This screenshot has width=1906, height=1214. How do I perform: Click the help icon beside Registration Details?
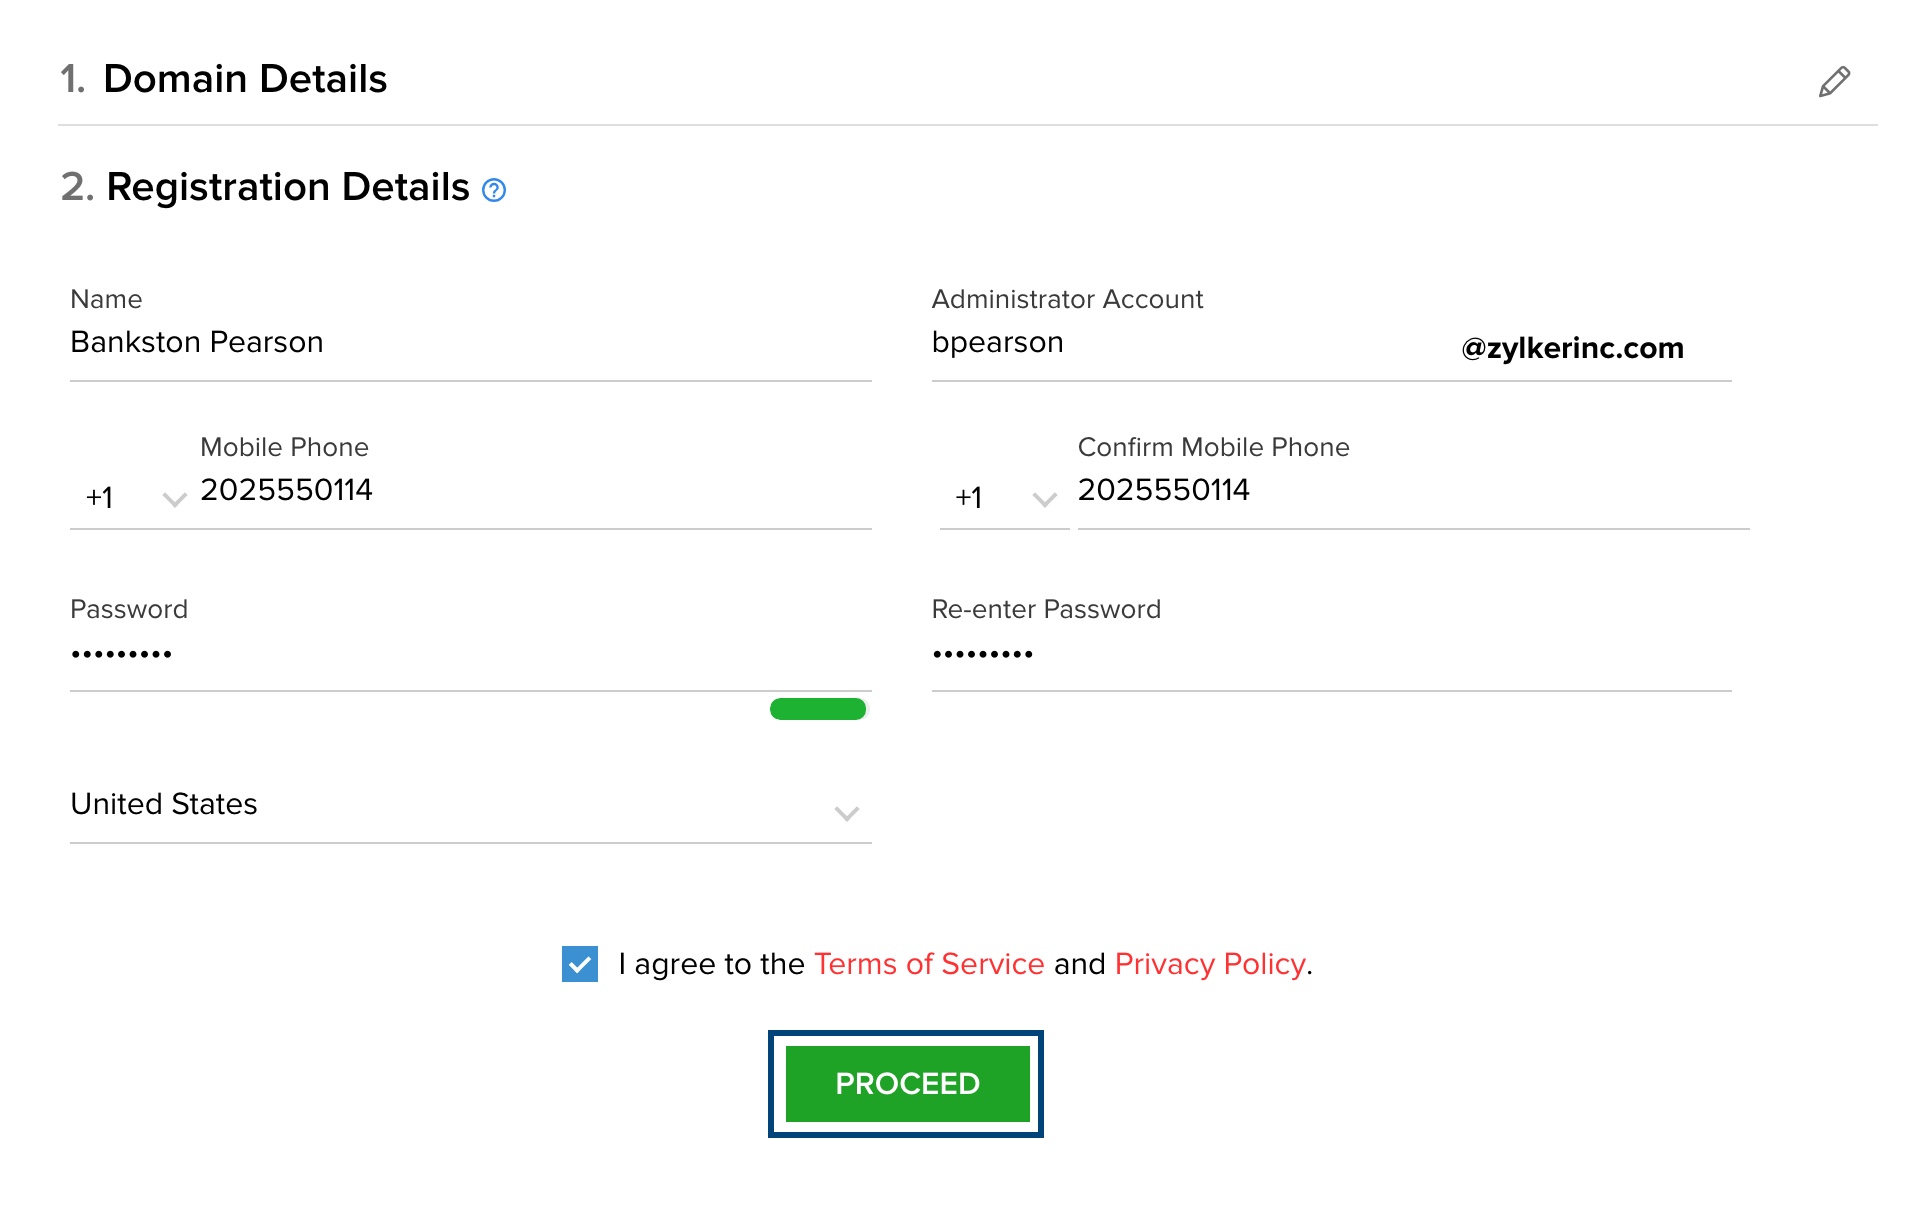click(x=494, y=190)
